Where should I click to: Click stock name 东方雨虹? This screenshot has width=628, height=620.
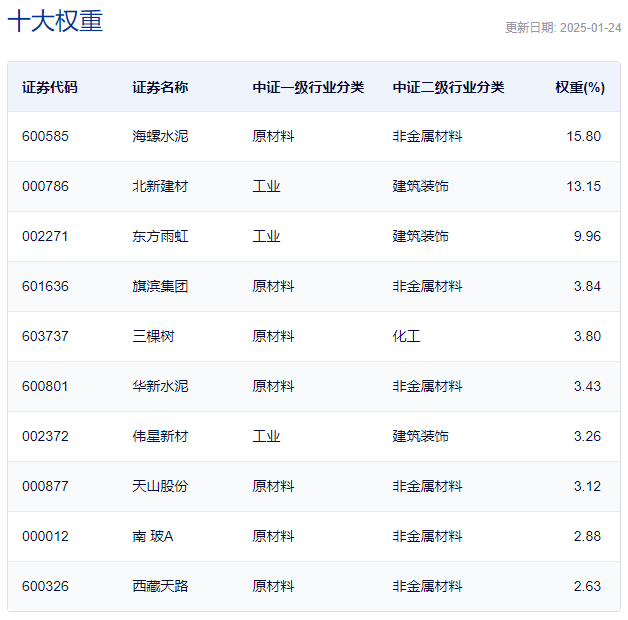160,236
